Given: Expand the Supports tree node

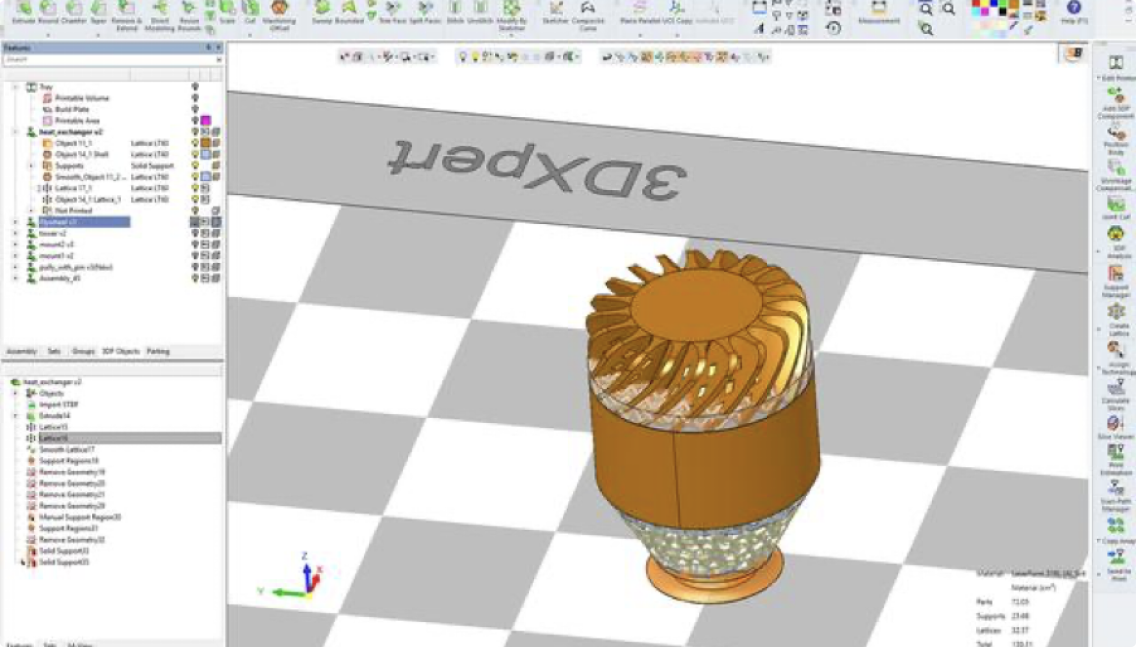Looking at the screenshot, I should point(31,166).
